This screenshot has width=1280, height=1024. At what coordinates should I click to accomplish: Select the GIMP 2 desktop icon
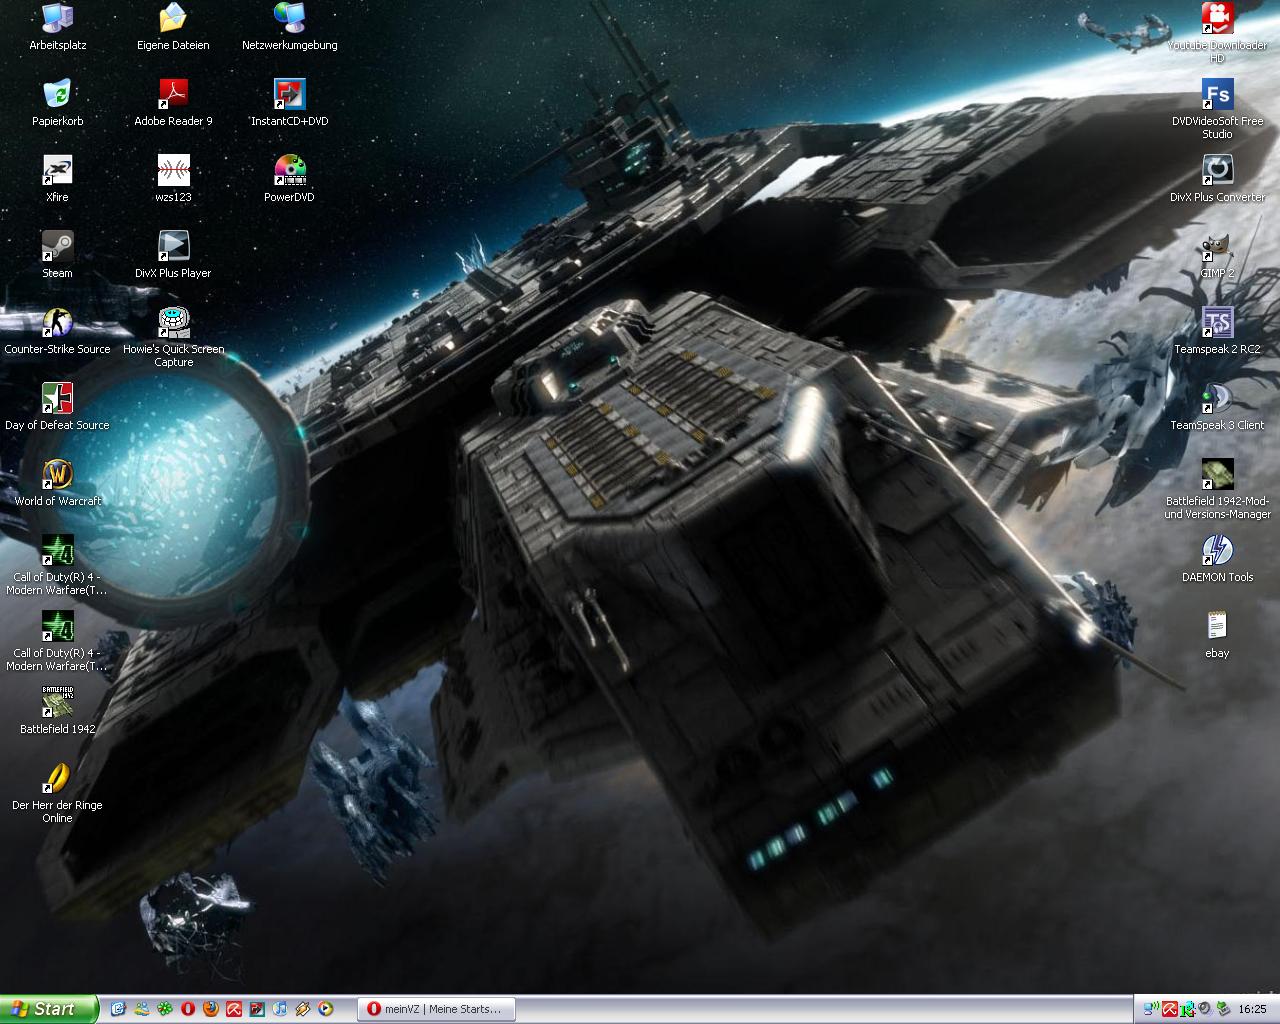click(1217, 247)
